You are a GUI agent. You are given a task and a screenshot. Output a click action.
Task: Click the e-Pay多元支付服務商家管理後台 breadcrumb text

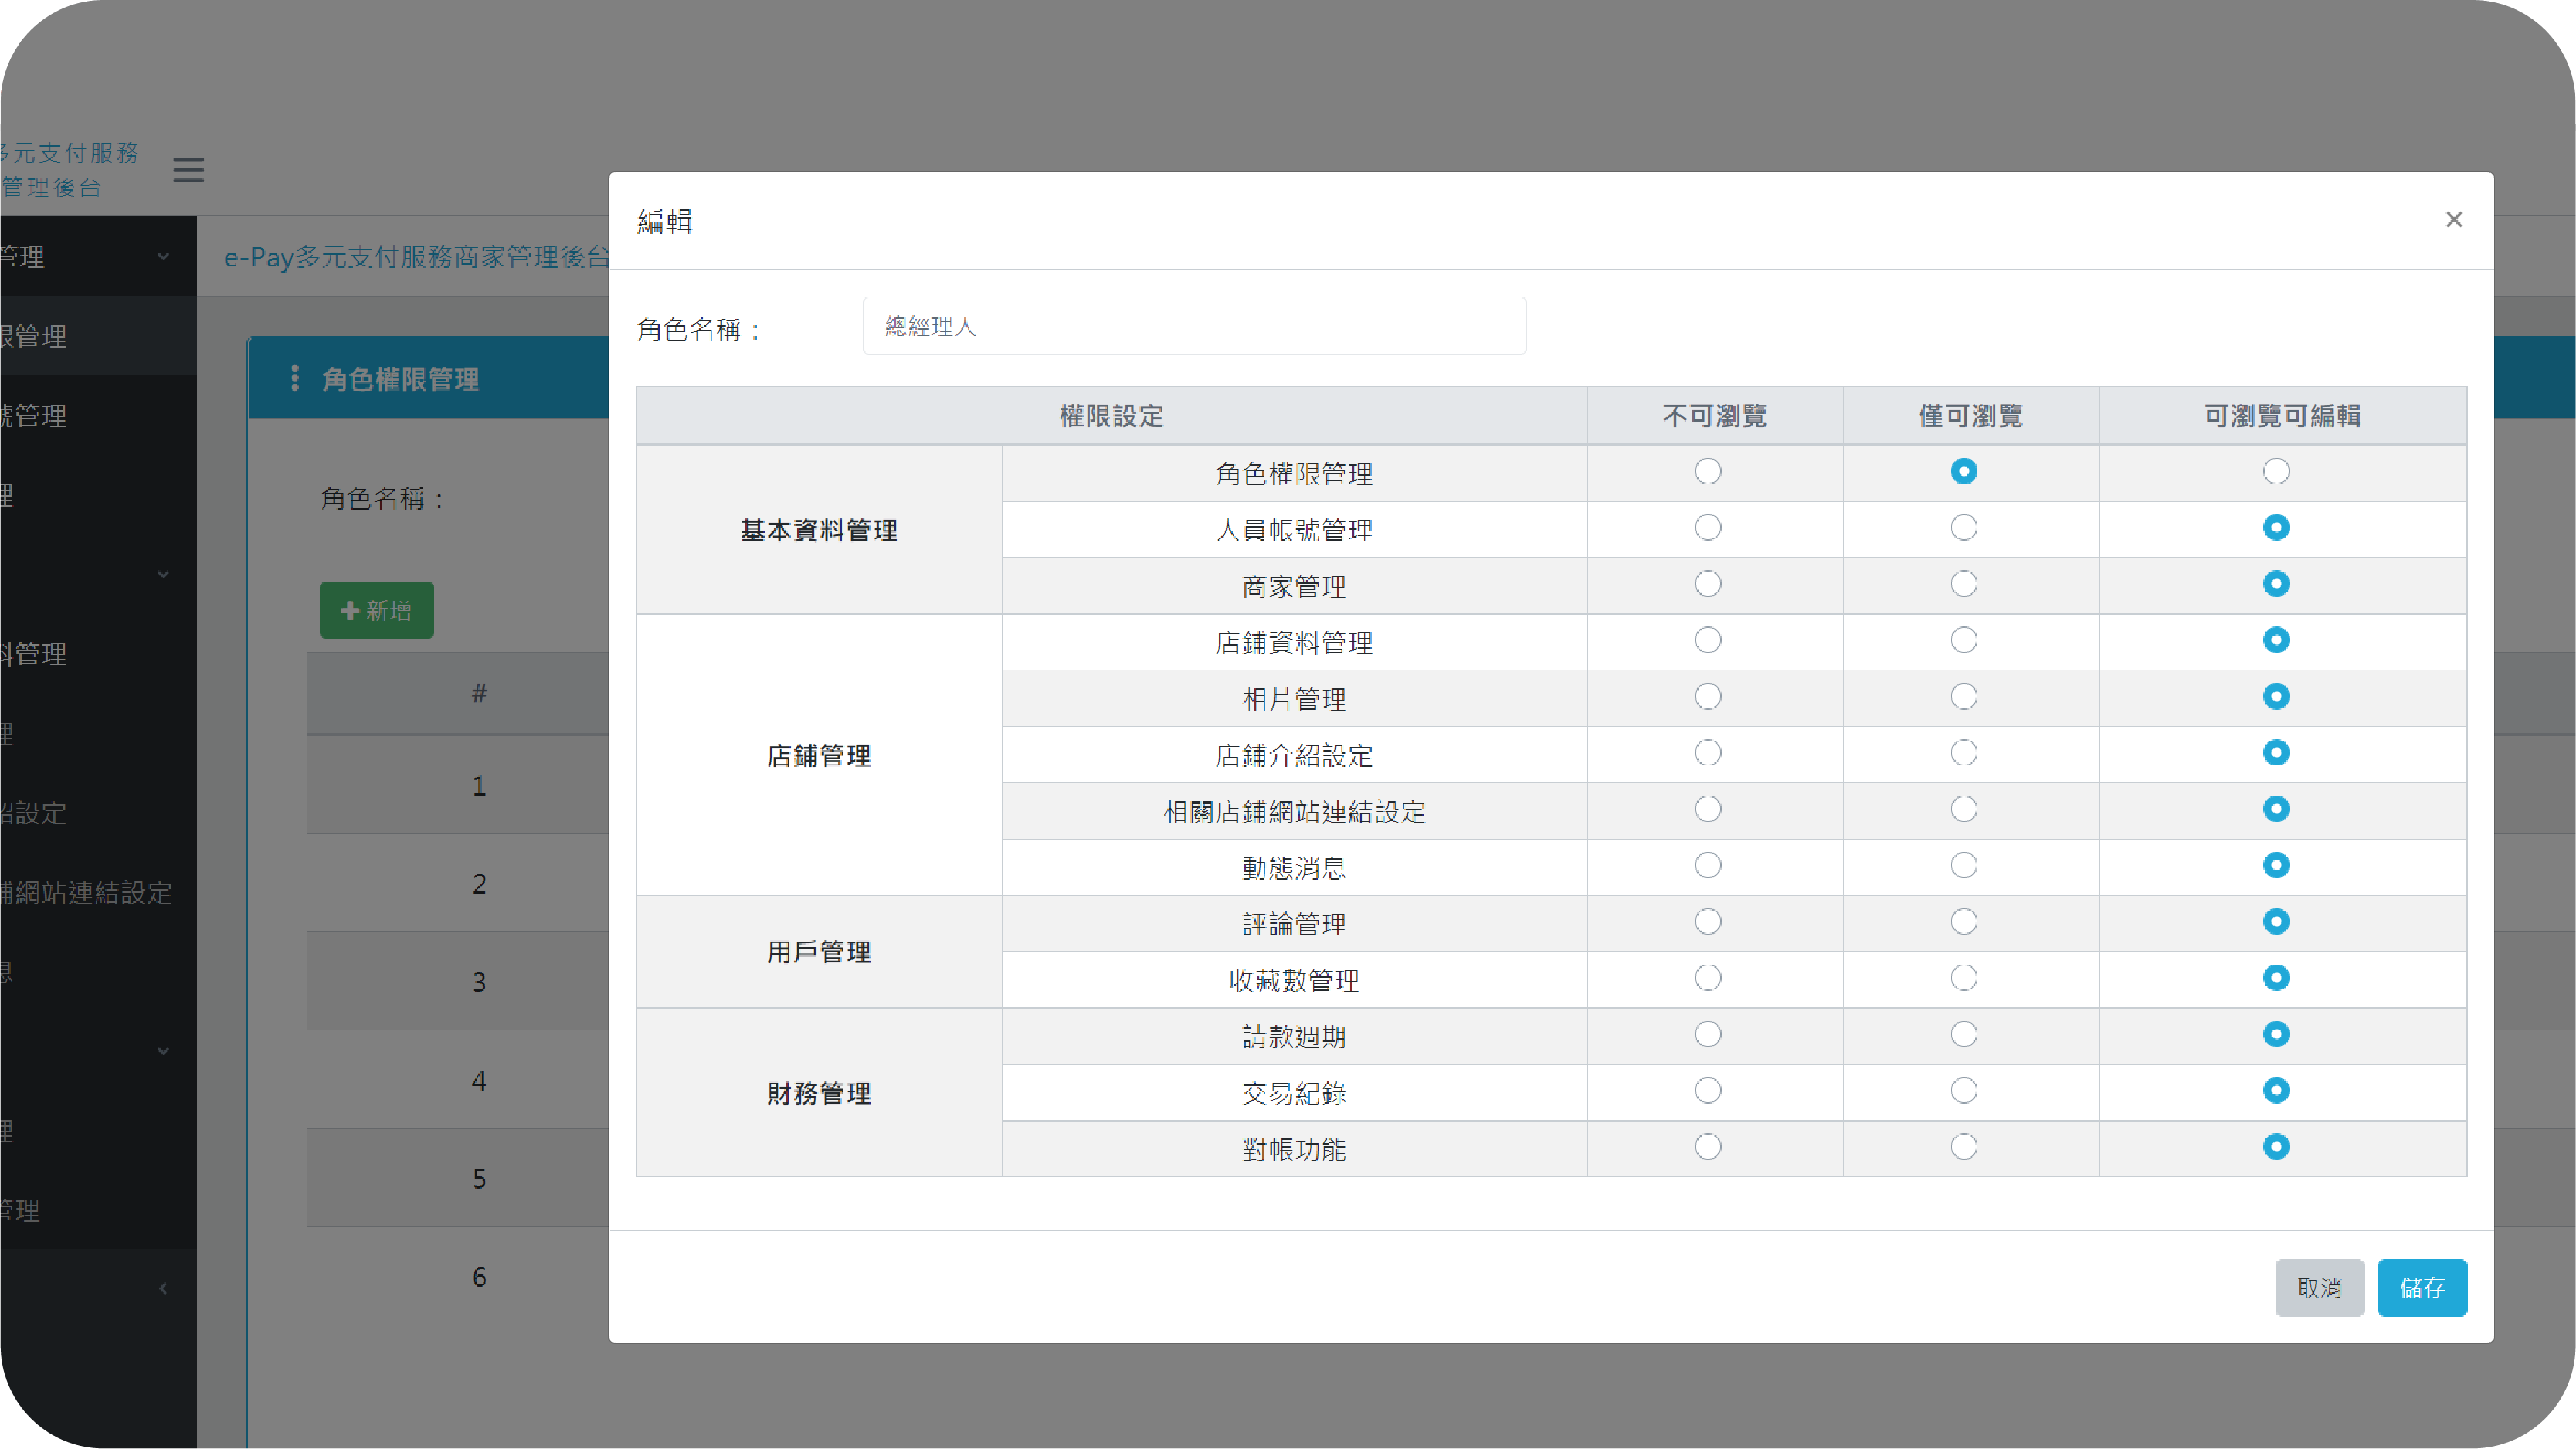417,257
